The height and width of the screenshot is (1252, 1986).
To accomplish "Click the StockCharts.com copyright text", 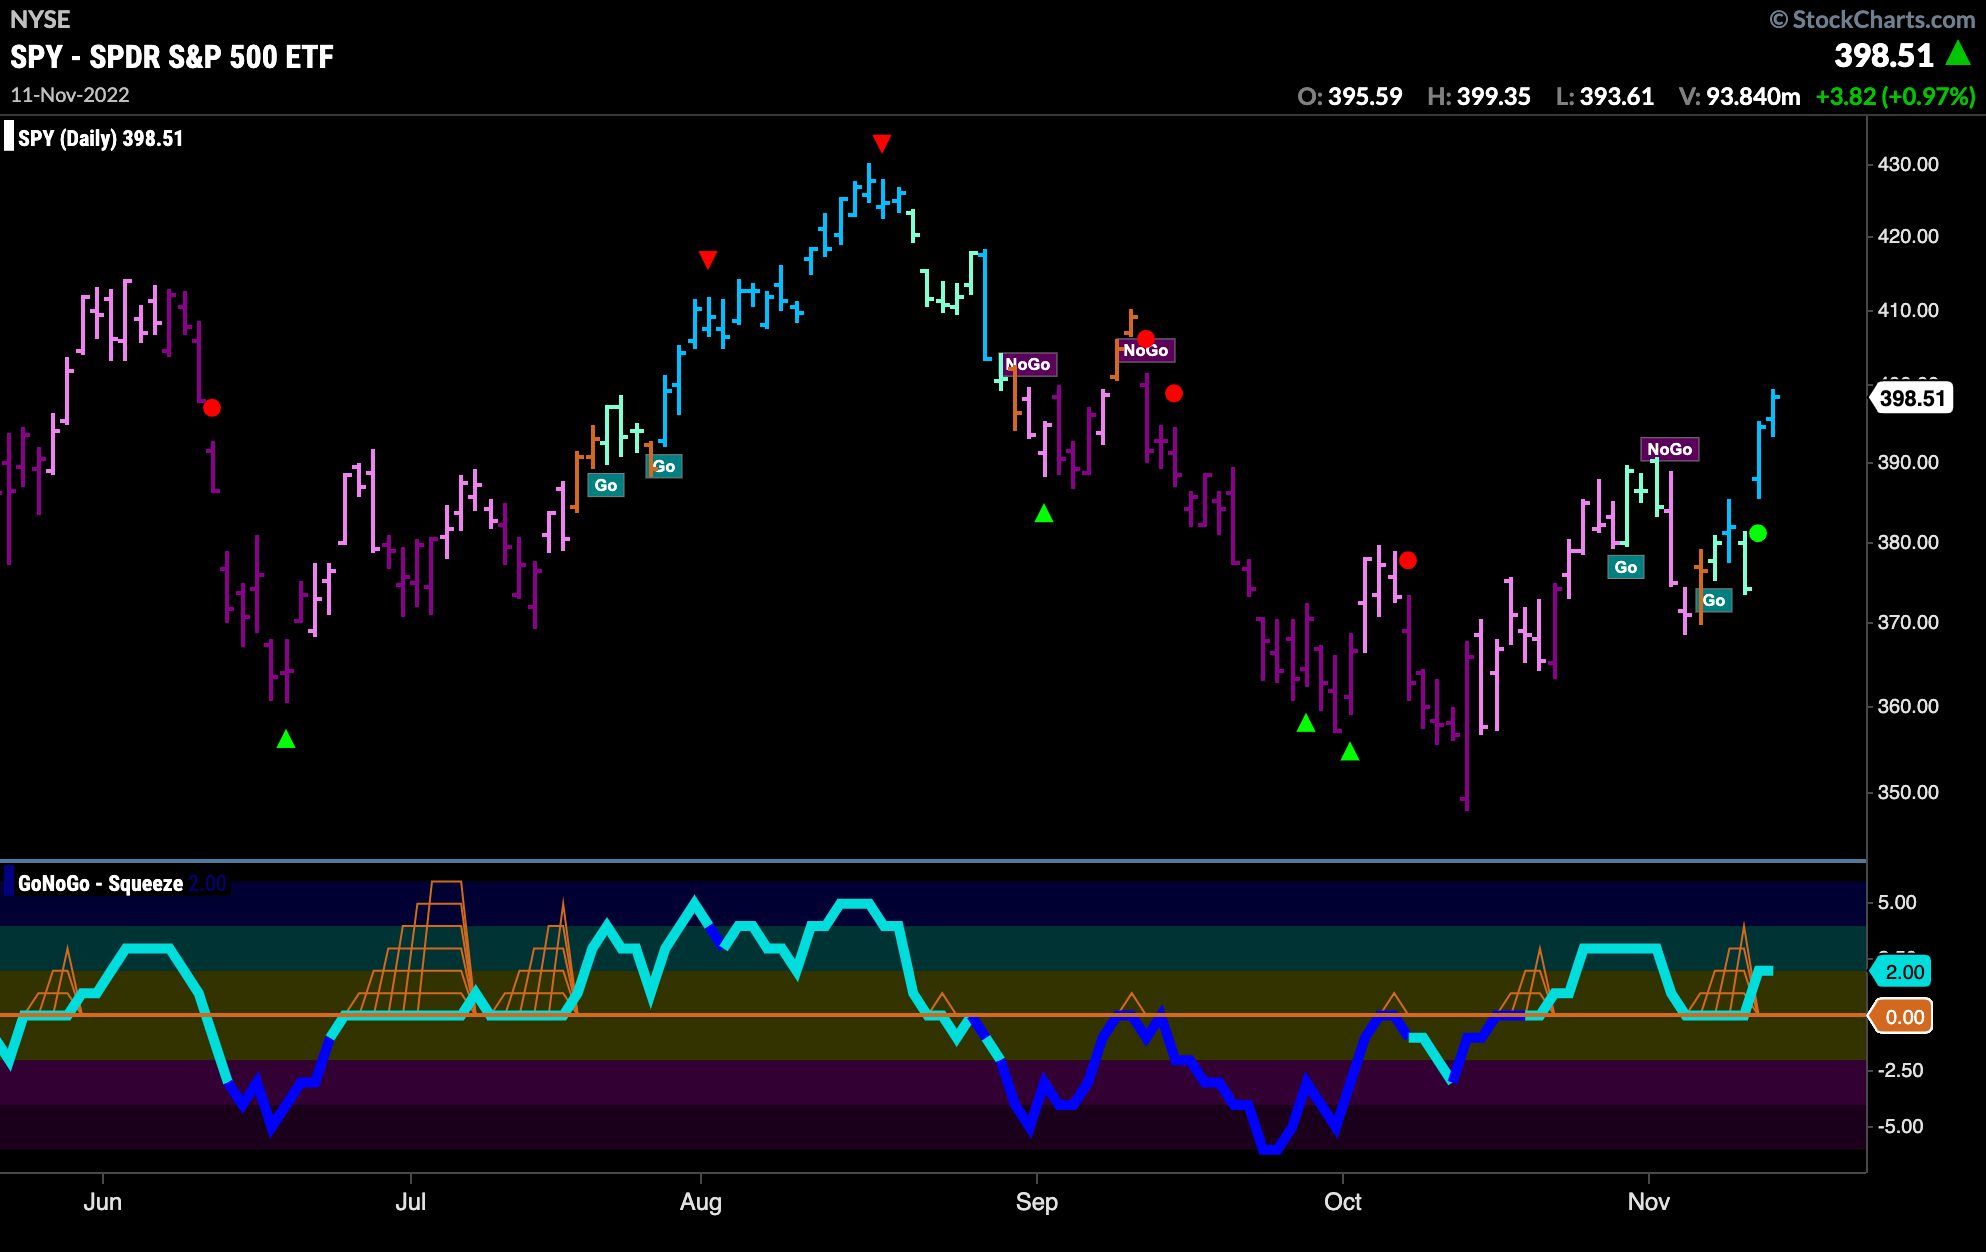I will point(1872,19).
